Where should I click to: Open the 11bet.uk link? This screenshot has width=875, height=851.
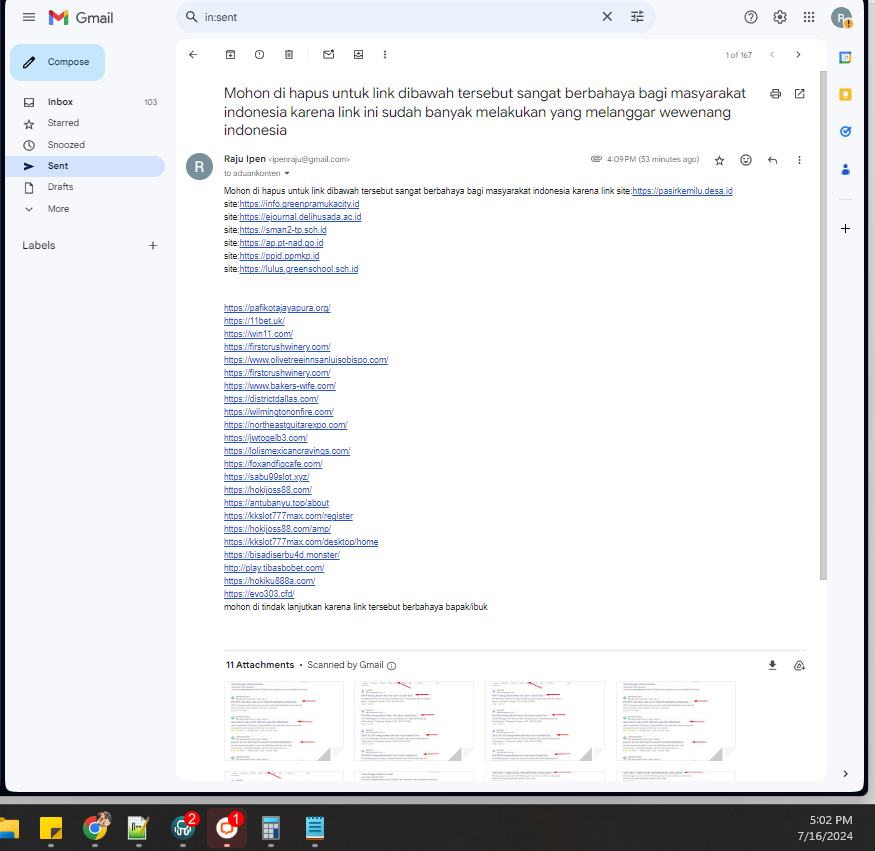[254, 321]
